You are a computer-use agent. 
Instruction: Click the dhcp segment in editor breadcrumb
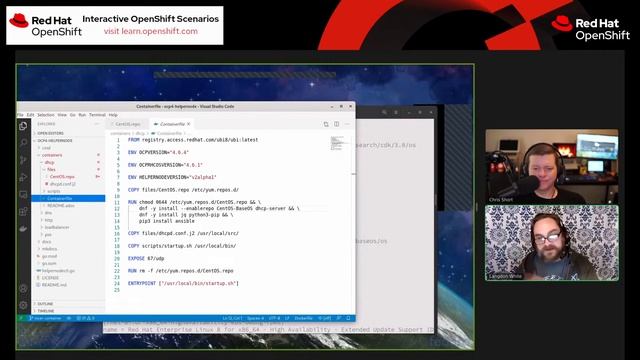coord(140,133)
